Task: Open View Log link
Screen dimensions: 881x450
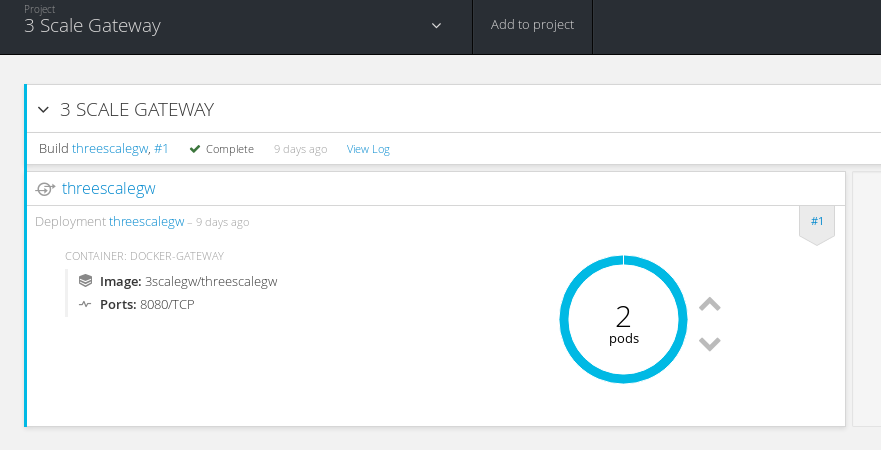Action: [x=368, y=149]
